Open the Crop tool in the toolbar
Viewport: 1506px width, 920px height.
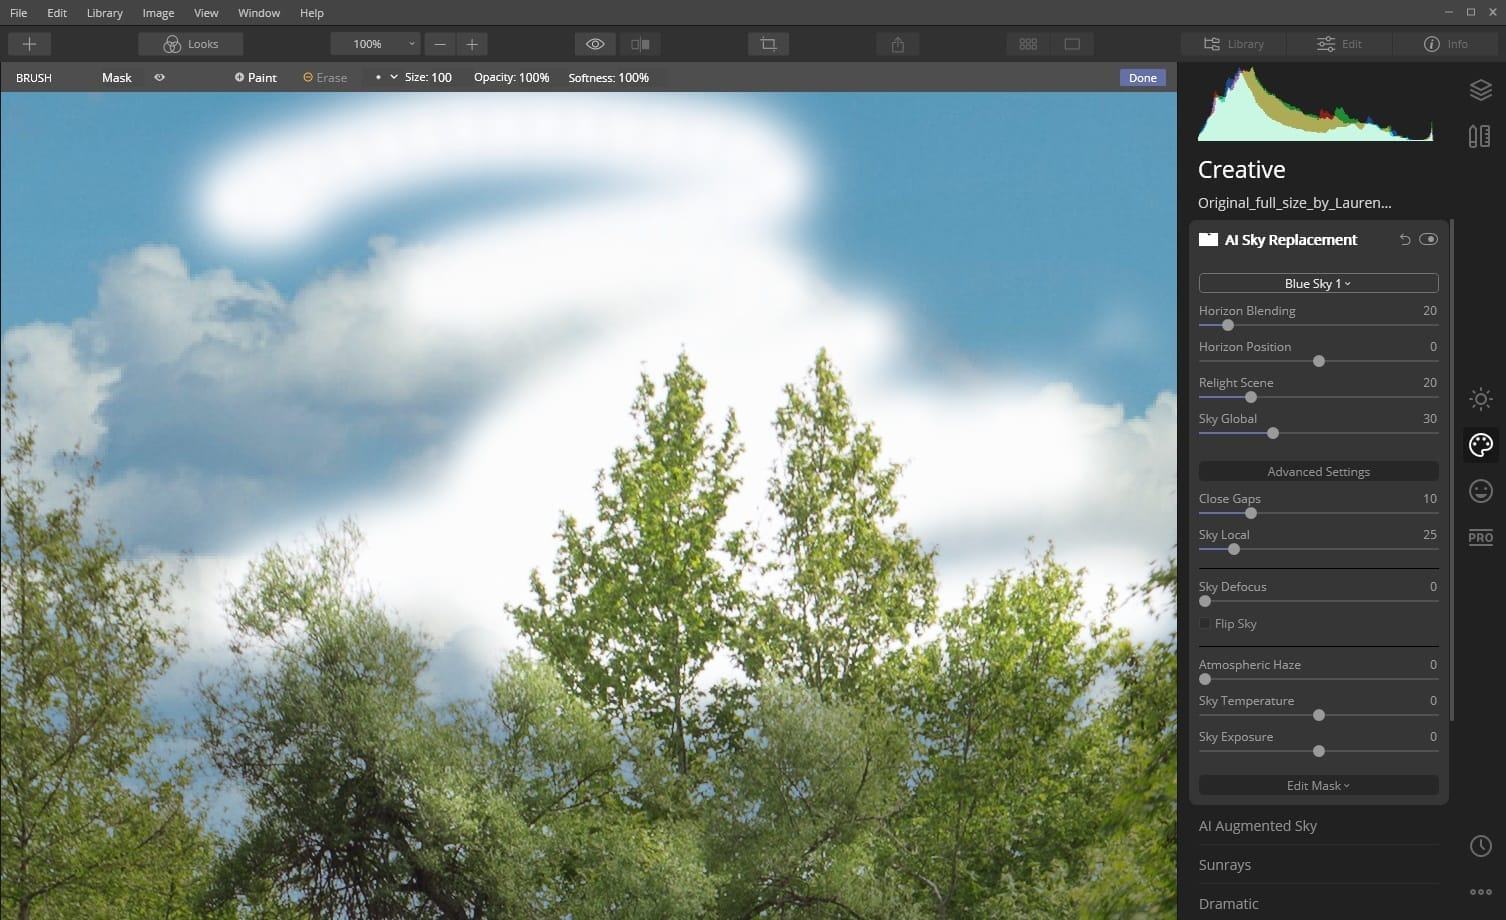click(x=768, y=43)
